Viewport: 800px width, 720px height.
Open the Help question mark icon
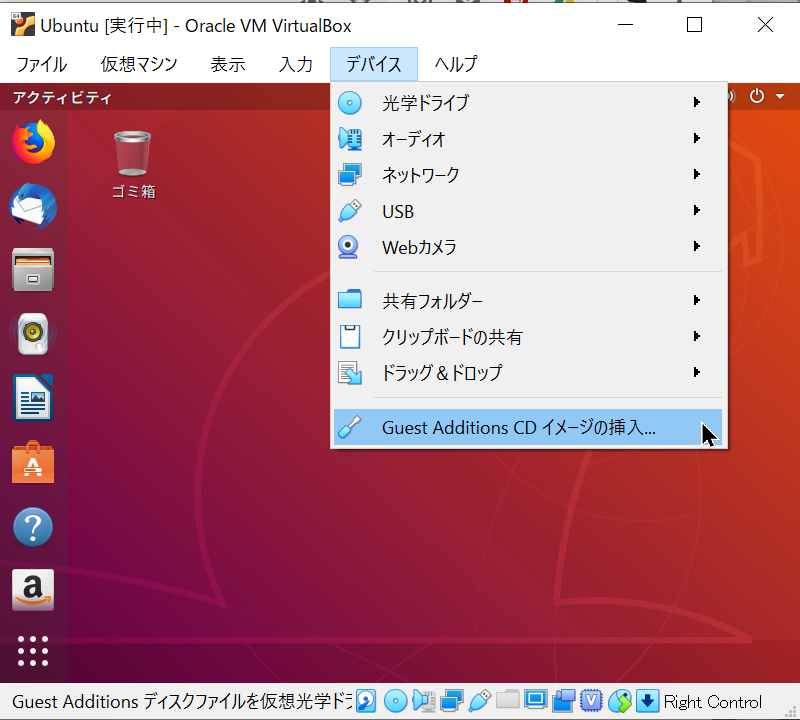(x=33, y=527)
